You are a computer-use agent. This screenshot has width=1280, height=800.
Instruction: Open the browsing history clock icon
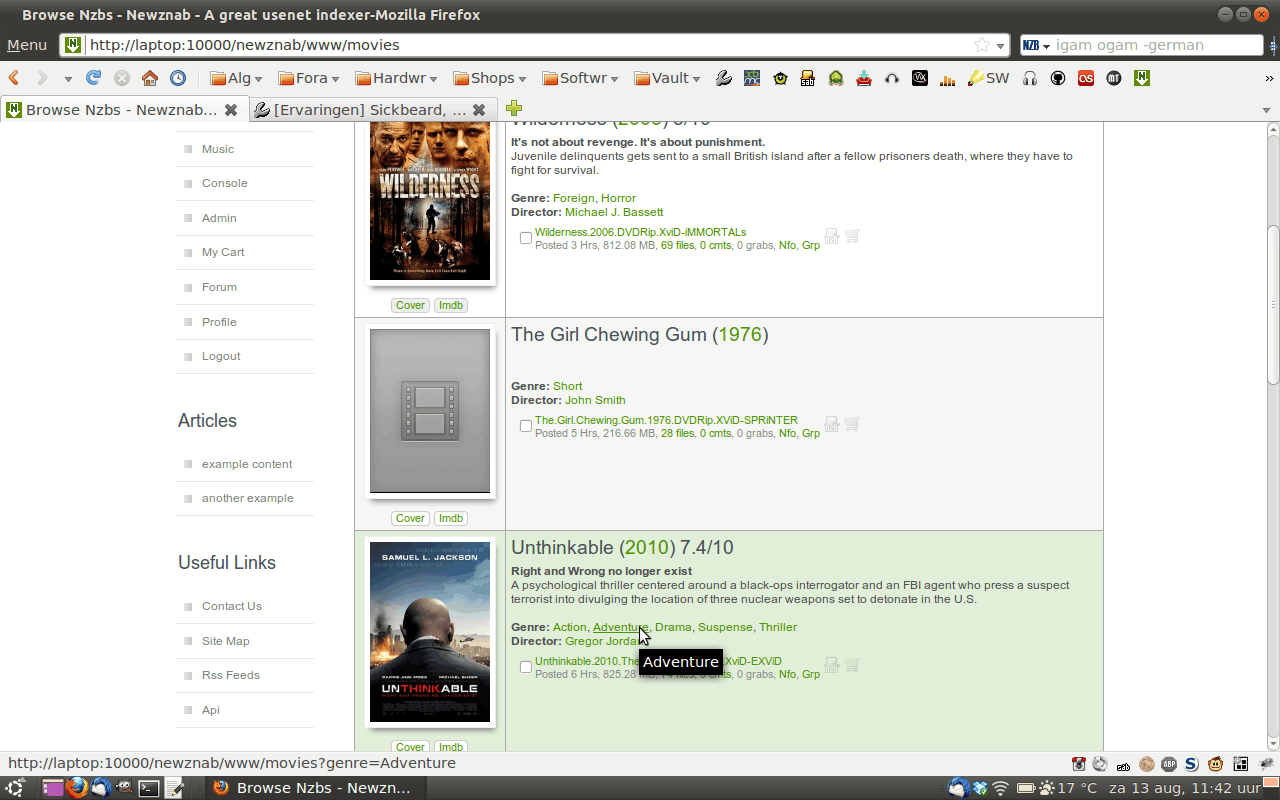pos(178,78)
